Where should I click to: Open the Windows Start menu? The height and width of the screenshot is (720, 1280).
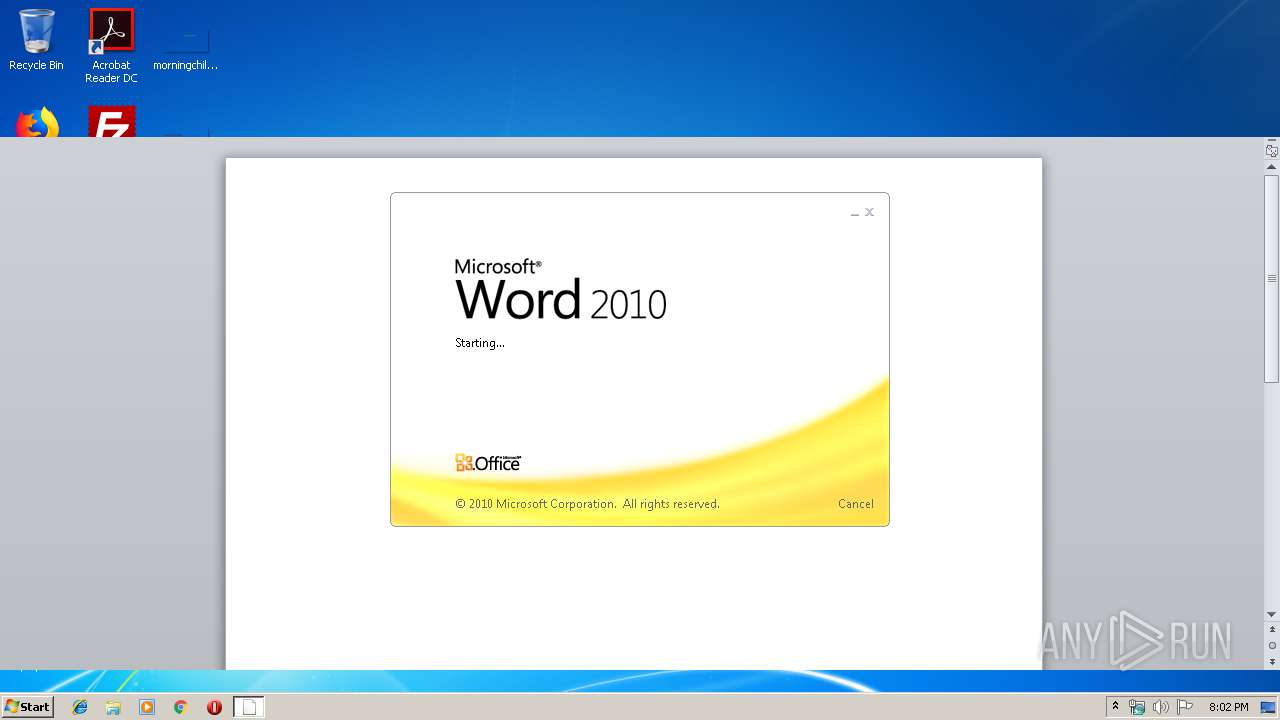(28, 706)
